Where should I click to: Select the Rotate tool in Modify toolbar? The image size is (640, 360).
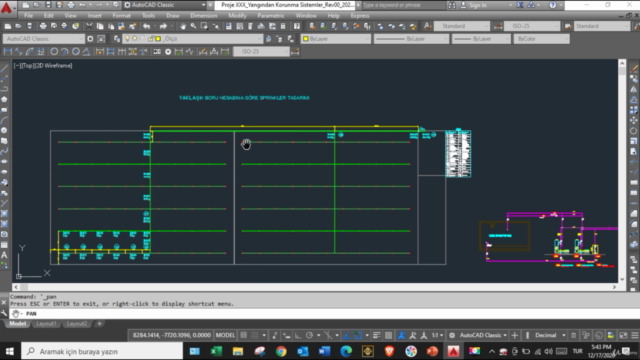[x=634, y=131]
